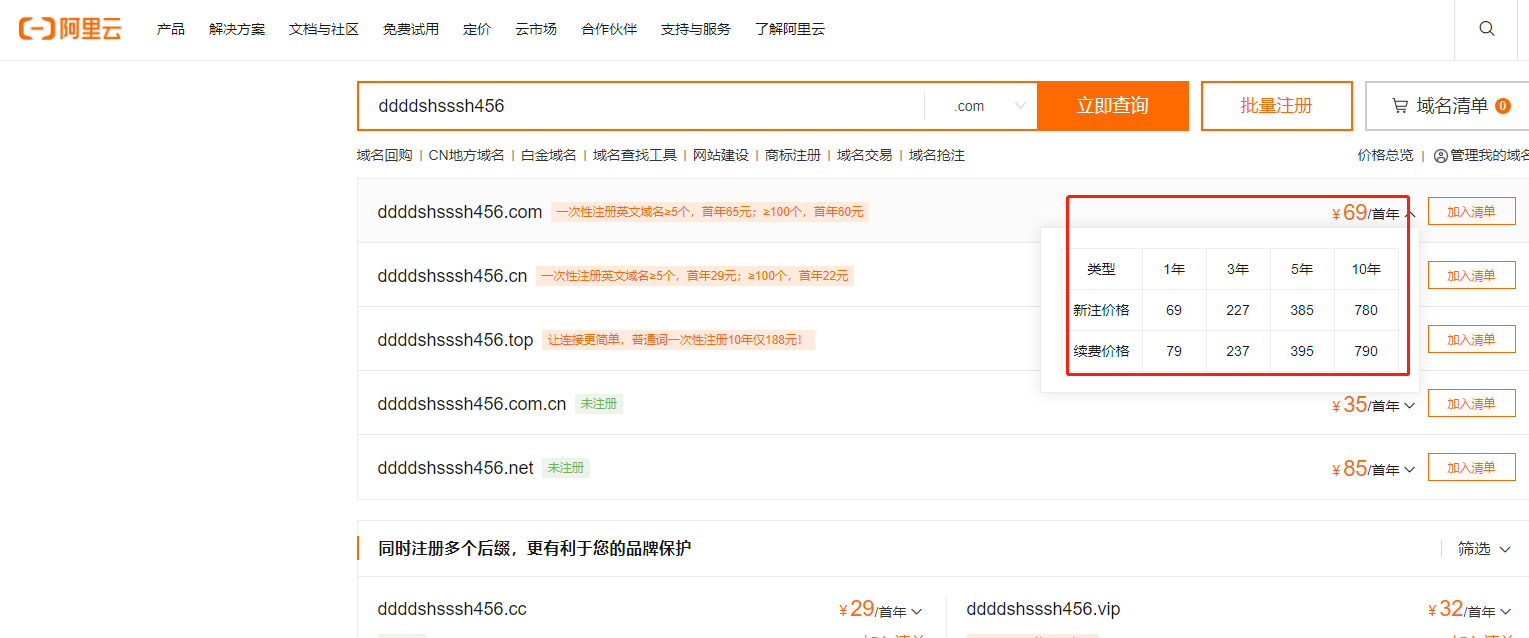Add ddddshsssh456.net to list with 加入清单
1529x638 pixels.
click(x=1471, y=468)
